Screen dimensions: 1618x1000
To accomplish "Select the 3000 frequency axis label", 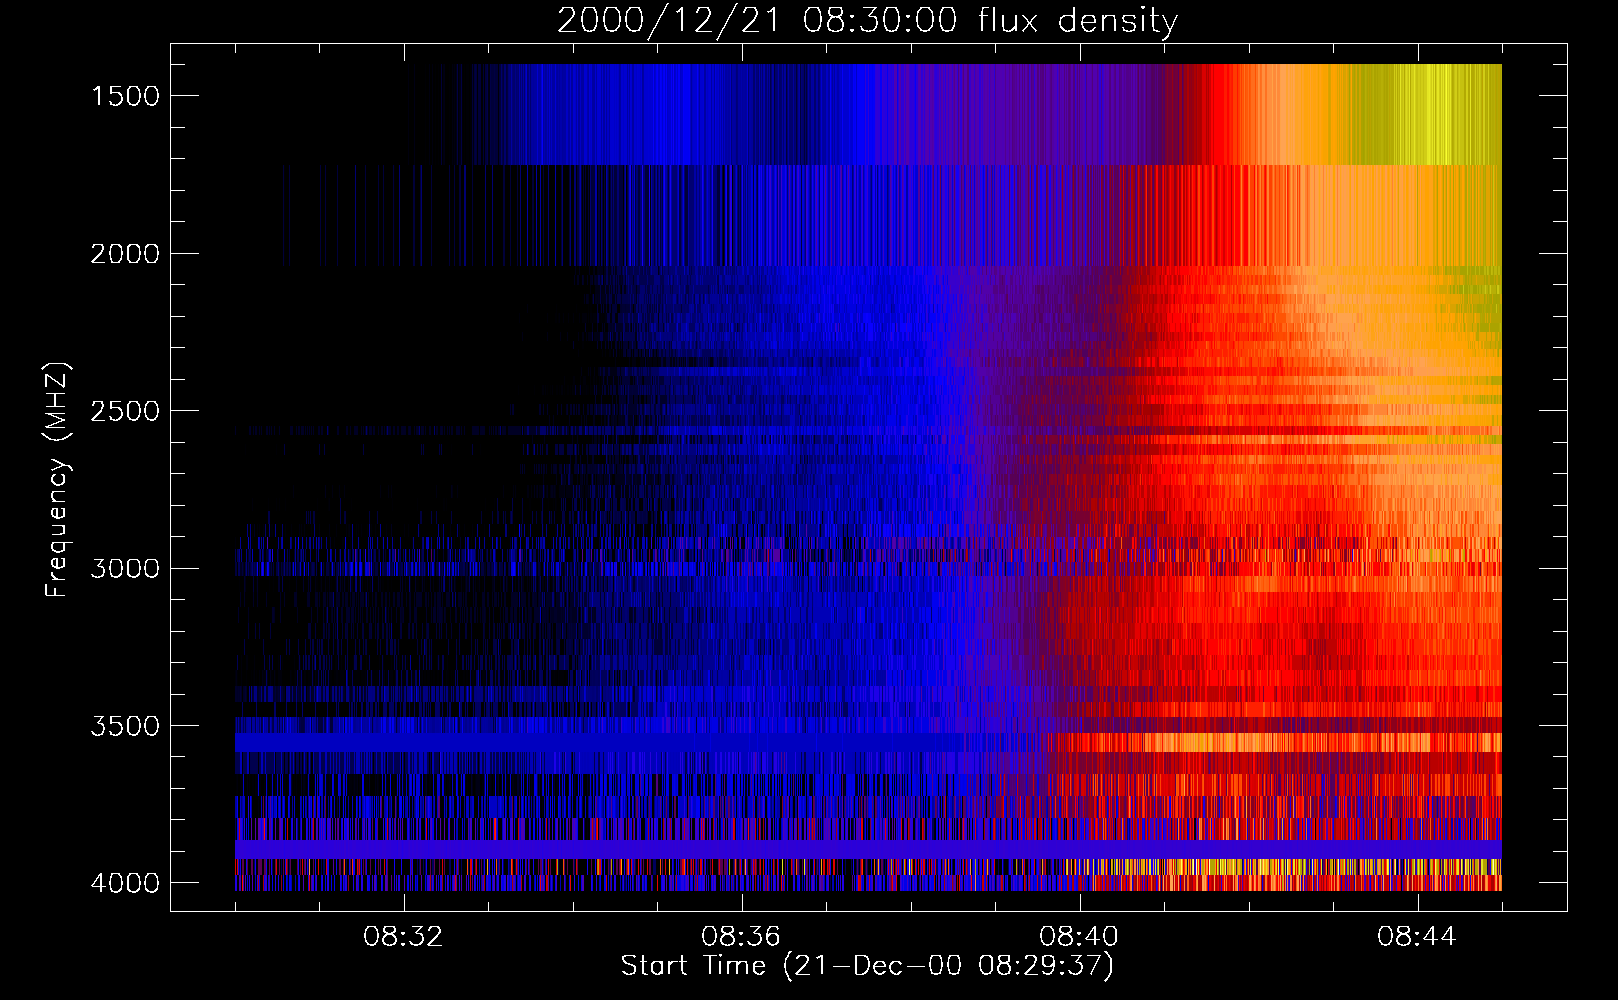I will point(125,569).
